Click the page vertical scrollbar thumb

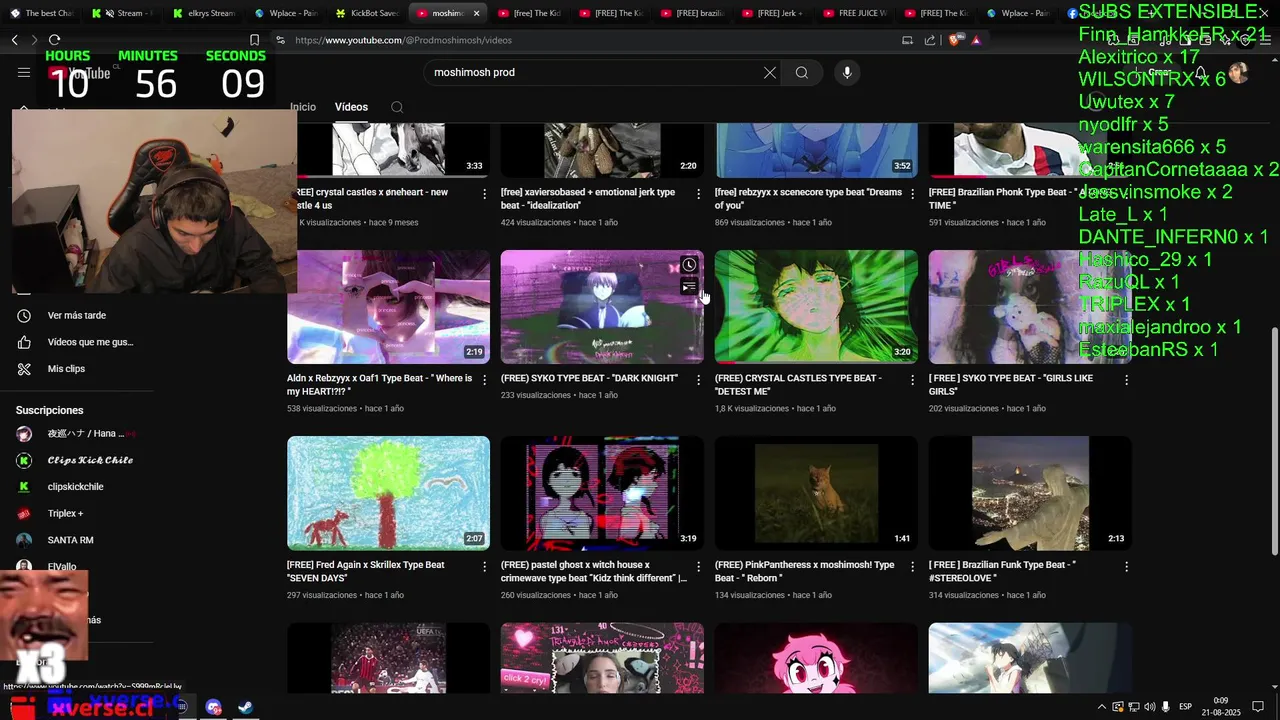click(x=1274, y=440)
